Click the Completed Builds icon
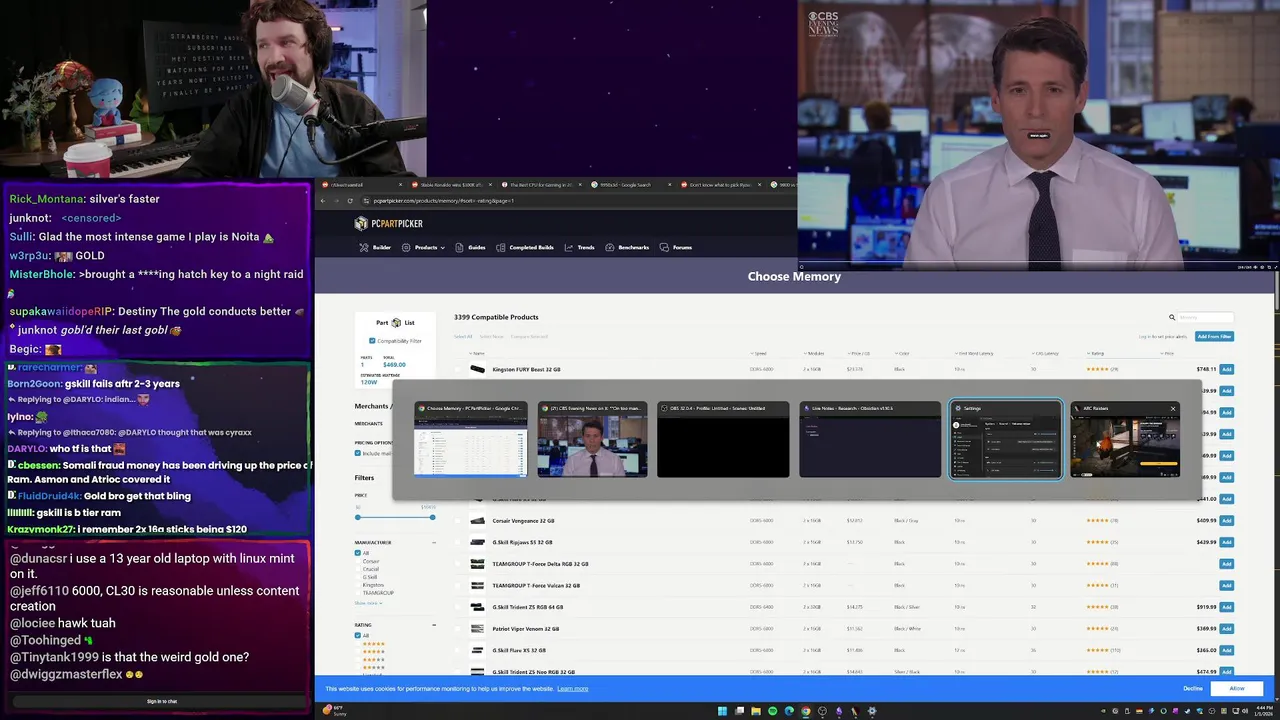The width and height of the screenshot is (1280, 720). [502, 247]
